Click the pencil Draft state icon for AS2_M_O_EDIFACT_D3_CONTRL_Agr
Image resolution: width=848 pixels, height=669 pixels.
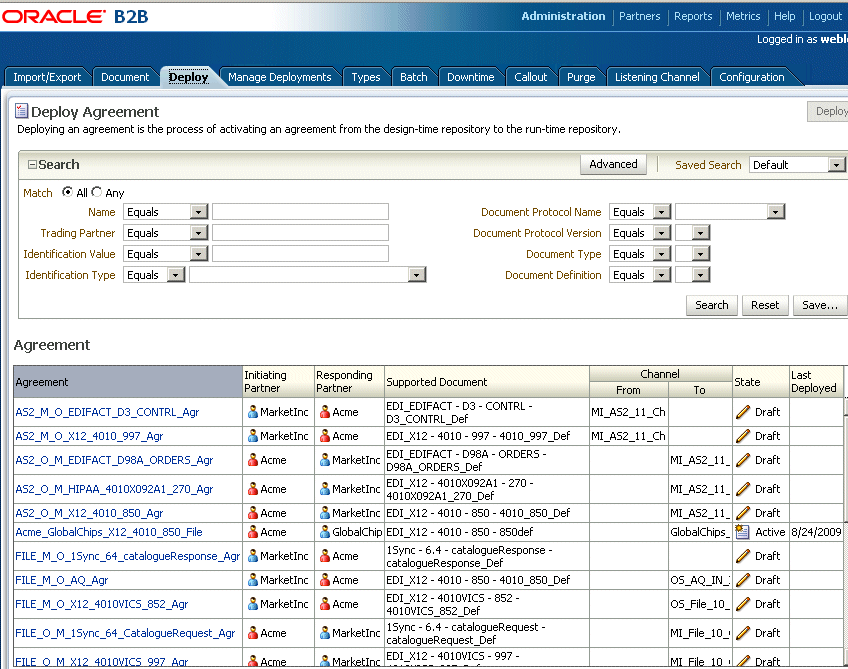(741, 412)
